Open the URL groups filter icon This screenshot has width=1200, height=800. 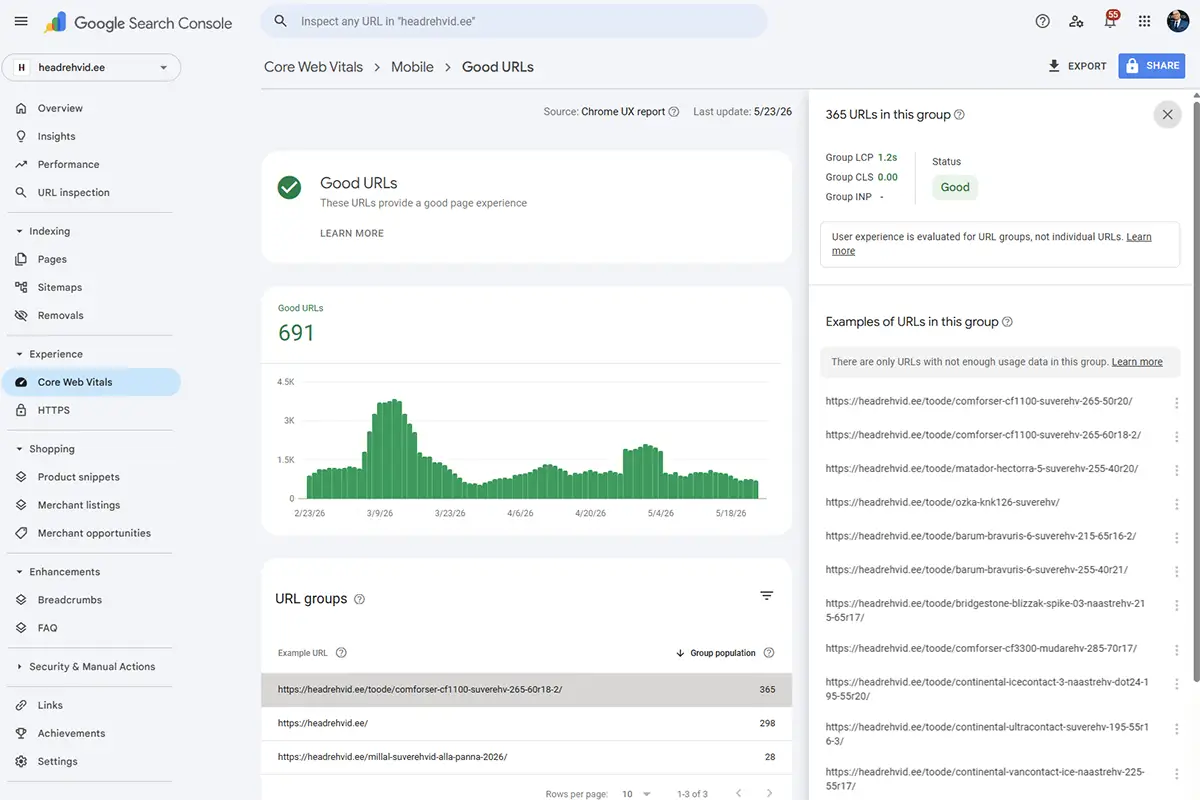pyautogui.click(x=767, y=596)
